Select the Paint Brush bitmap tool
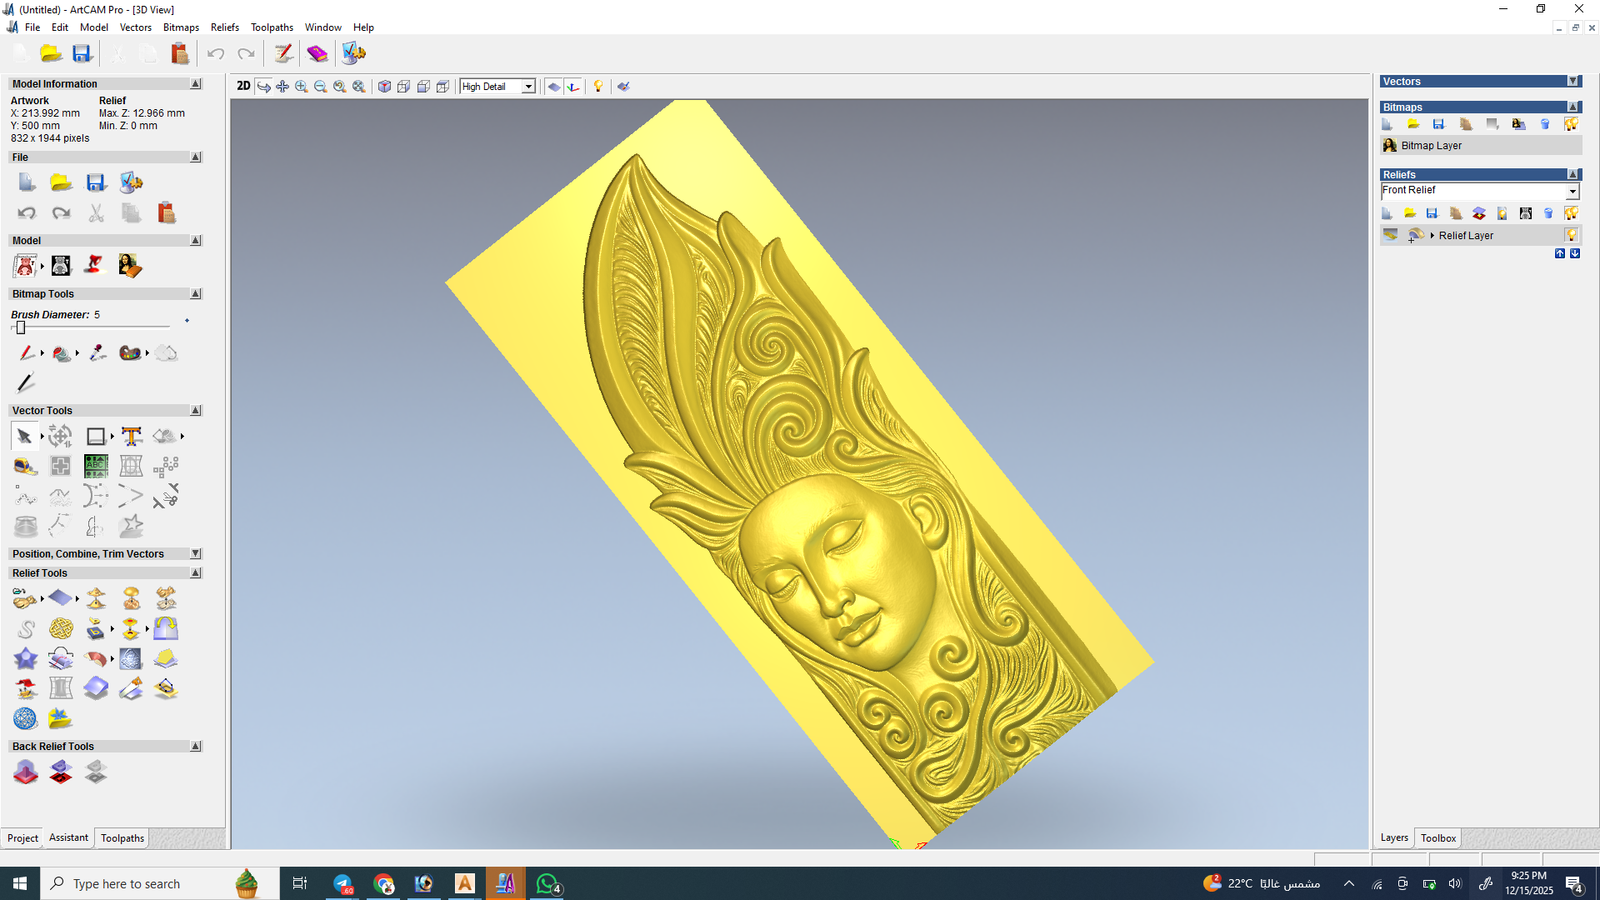 (x=26, y=353)
